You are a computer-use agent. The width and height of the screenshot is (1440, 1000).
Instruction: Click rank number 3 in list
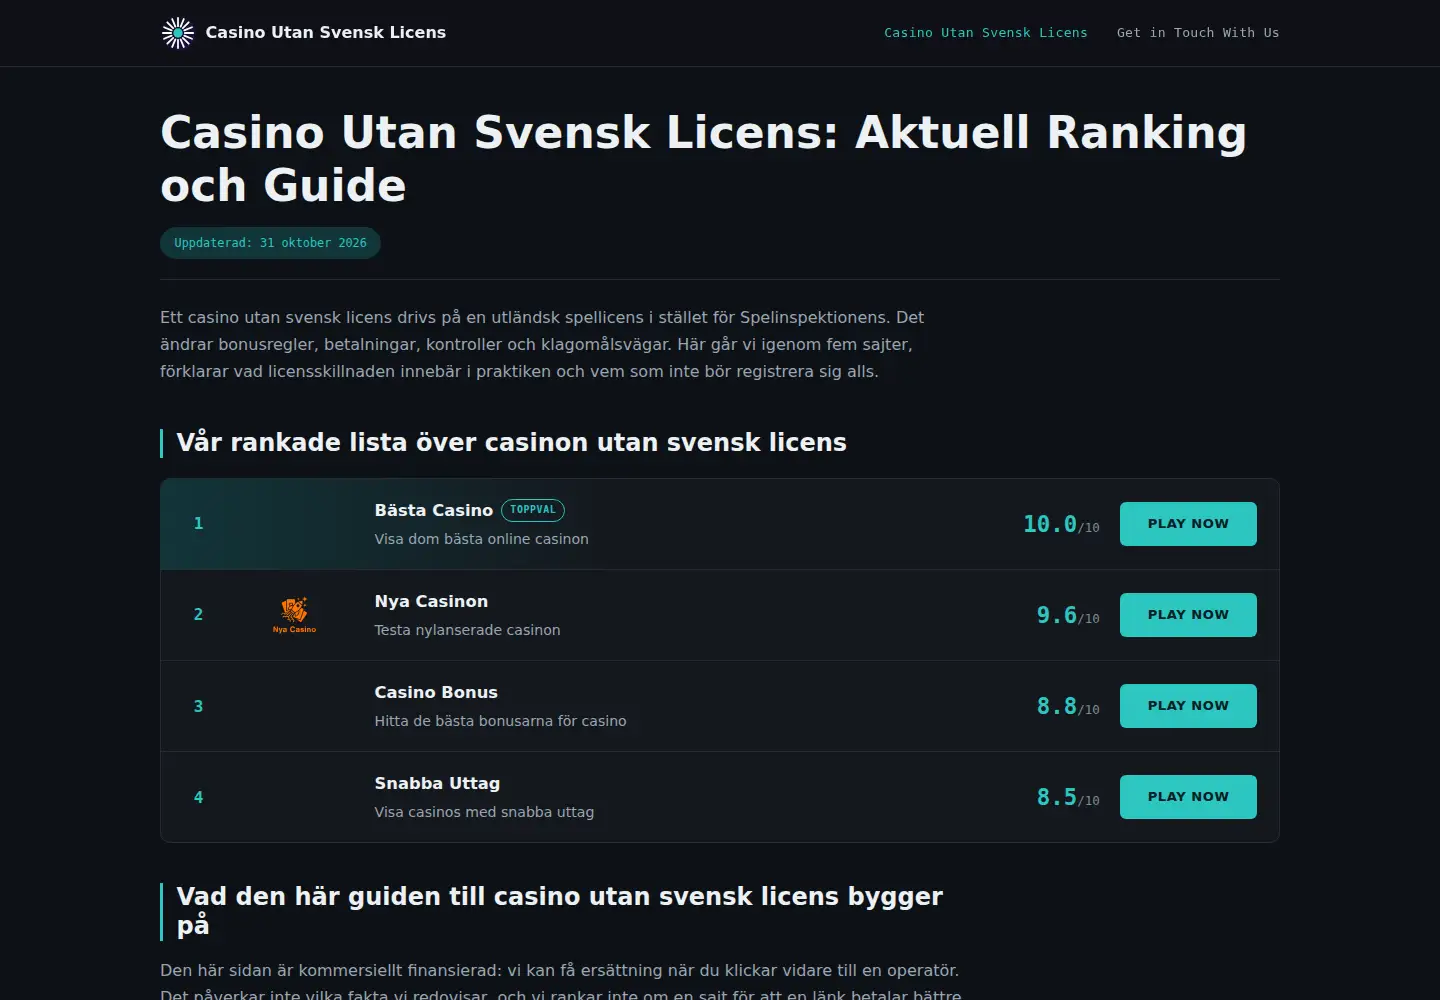(x=198, y=706)
